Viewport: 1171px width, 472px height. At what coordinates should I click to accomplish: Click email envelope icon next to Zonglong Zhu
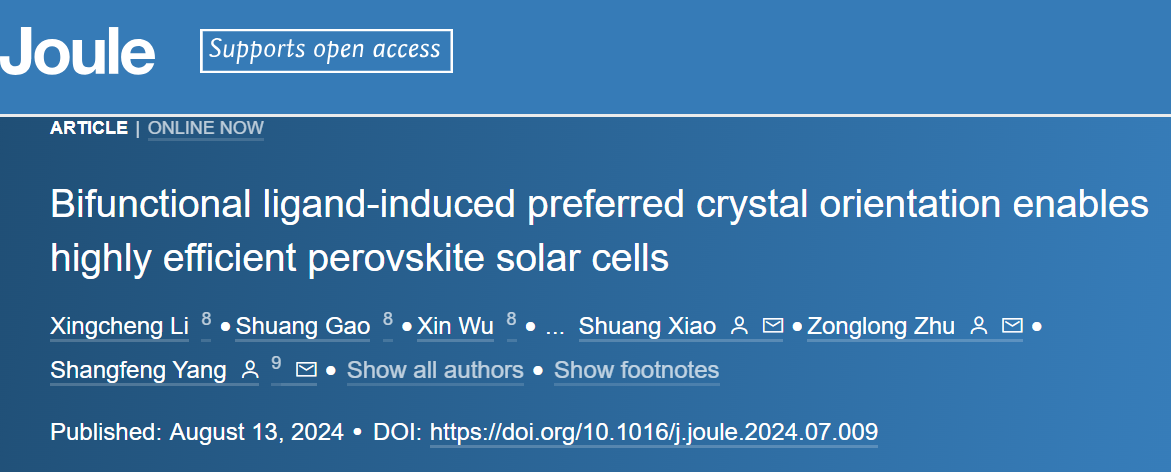point(1011,326)
